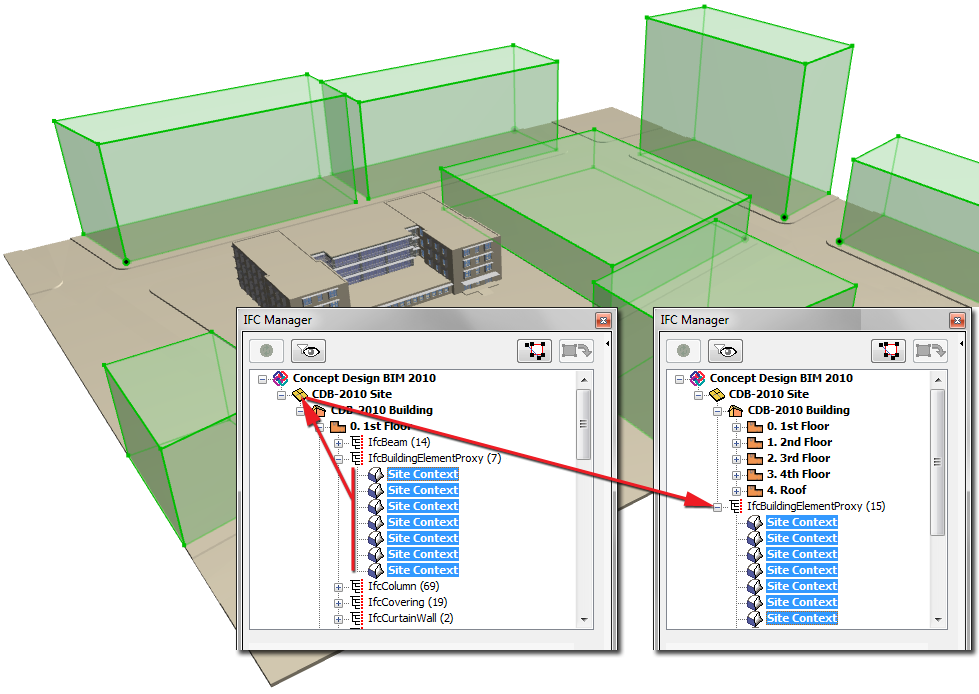Click the IfcBeam (14) type icon
This screenshot has height=694, width=979.
click(357, 442)
